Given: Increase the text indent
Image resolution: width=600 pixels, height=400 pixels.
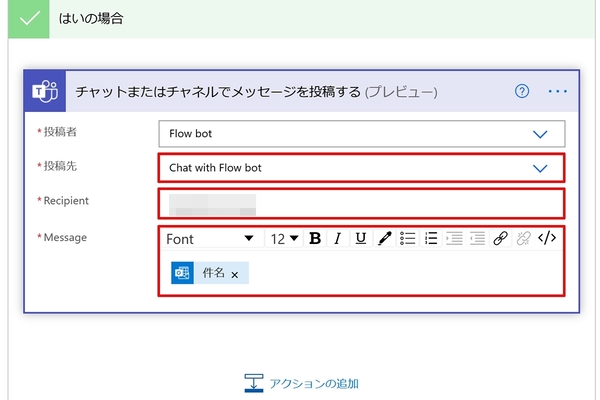Looking at the screenshot, I should [477, 238].
